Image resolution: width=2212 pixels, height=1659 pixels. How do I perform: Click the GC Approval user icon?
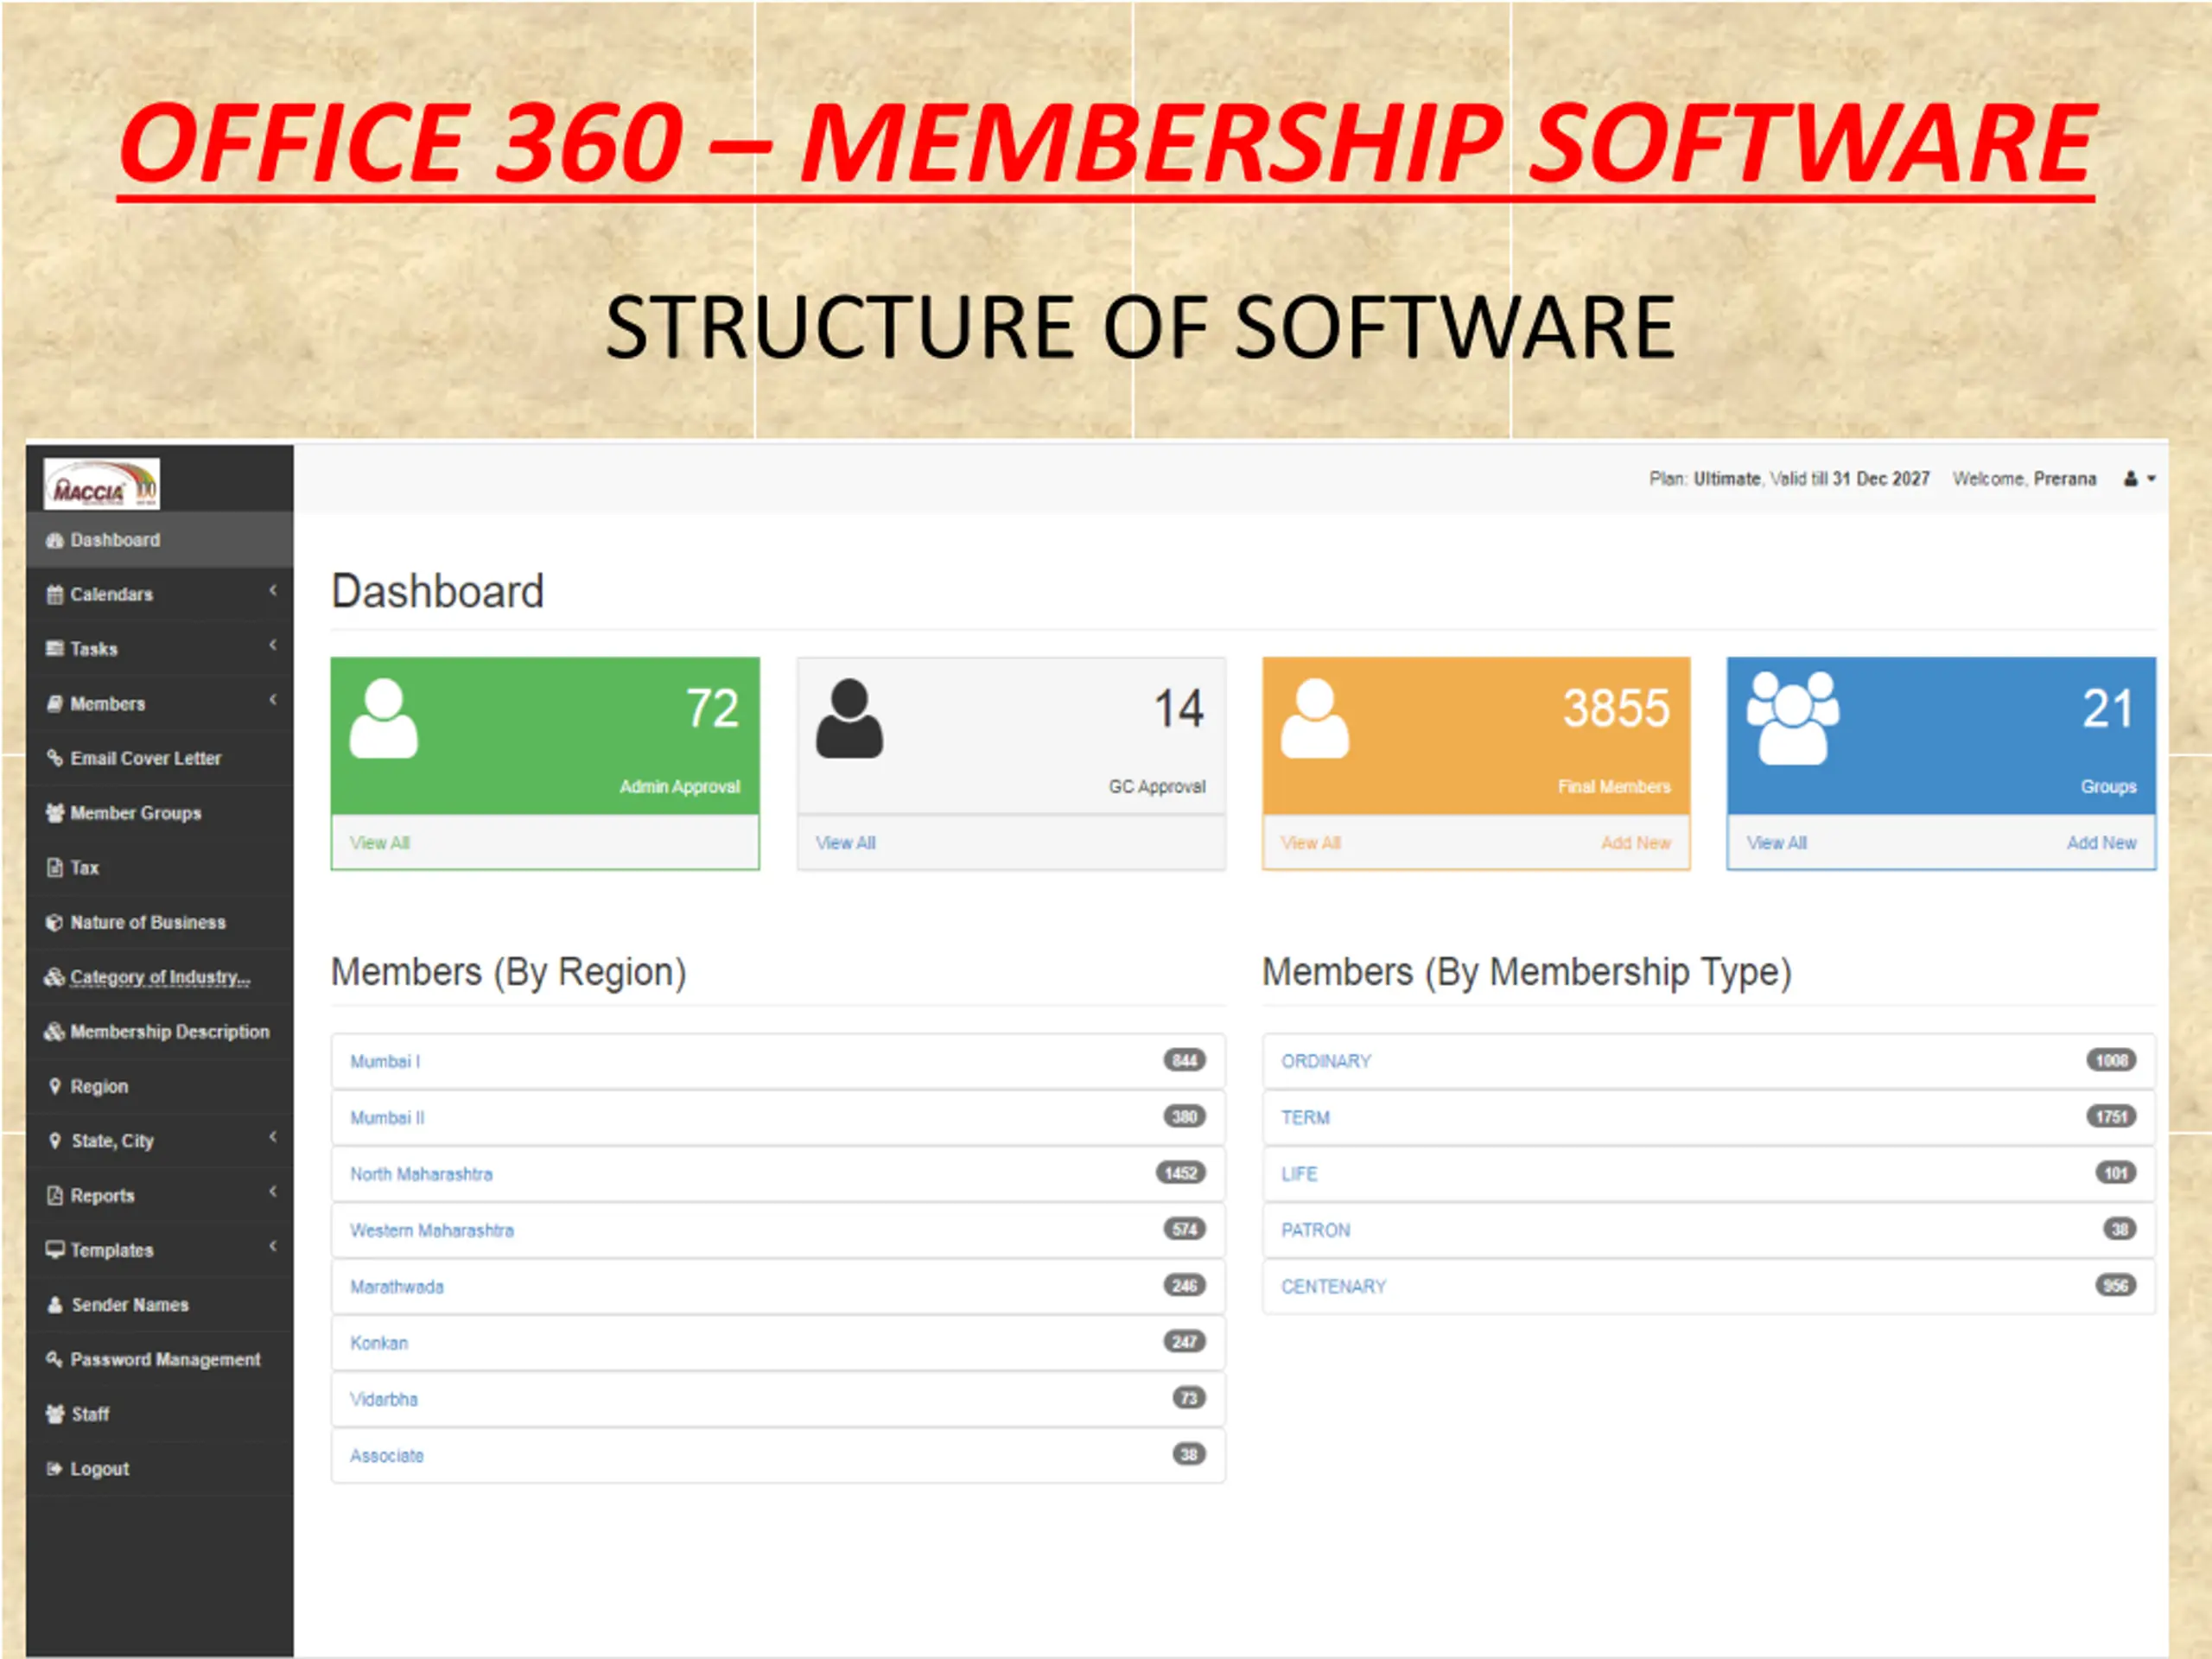pos(849,718)
